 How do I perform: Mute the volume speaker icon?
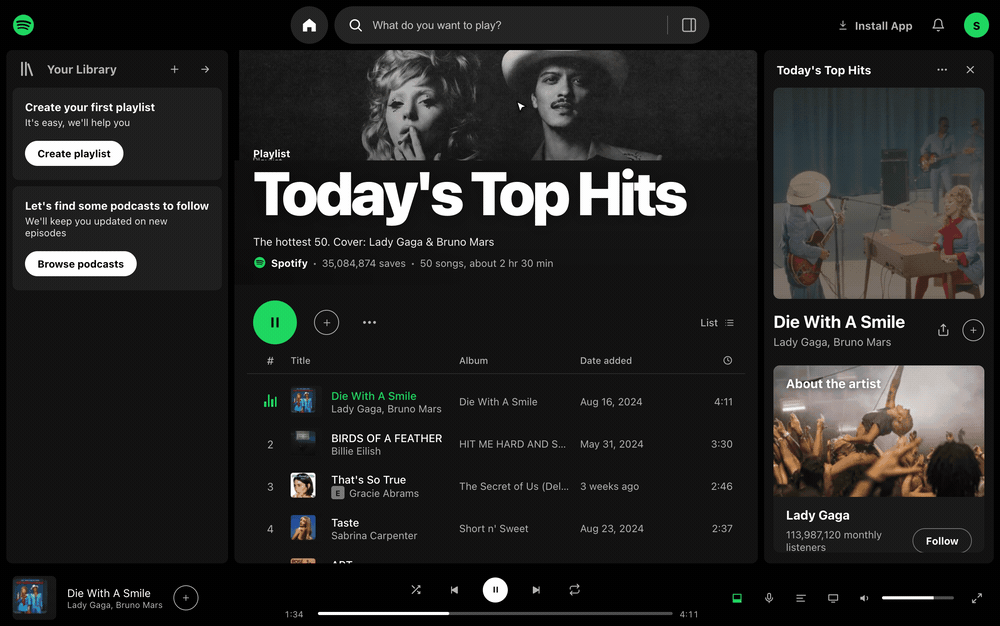(864, 598)
